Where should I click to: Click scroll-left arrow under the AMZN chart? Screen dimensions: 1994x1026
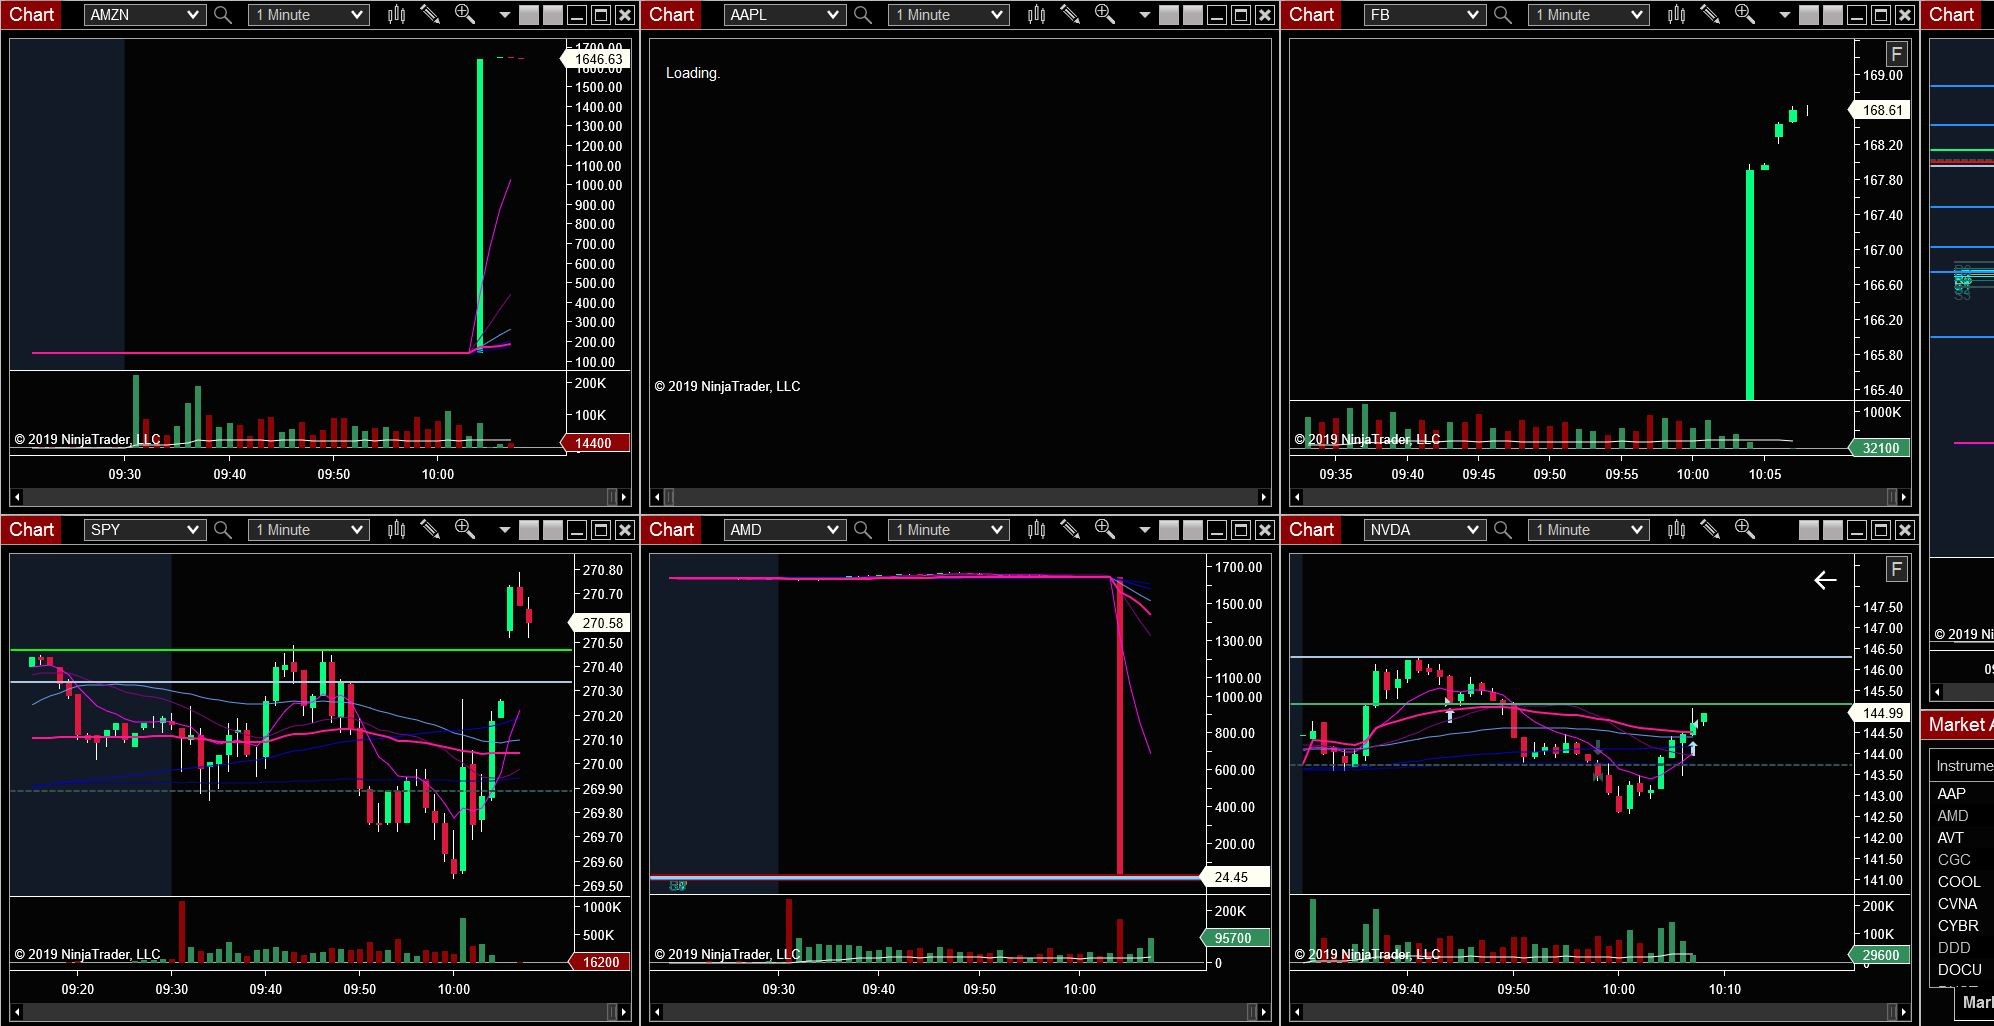click(16, 497)
